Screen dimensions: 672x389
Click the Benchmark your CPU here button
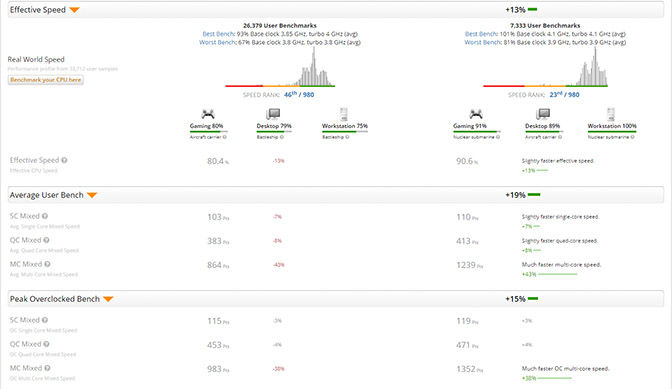[x=45, y=80]
